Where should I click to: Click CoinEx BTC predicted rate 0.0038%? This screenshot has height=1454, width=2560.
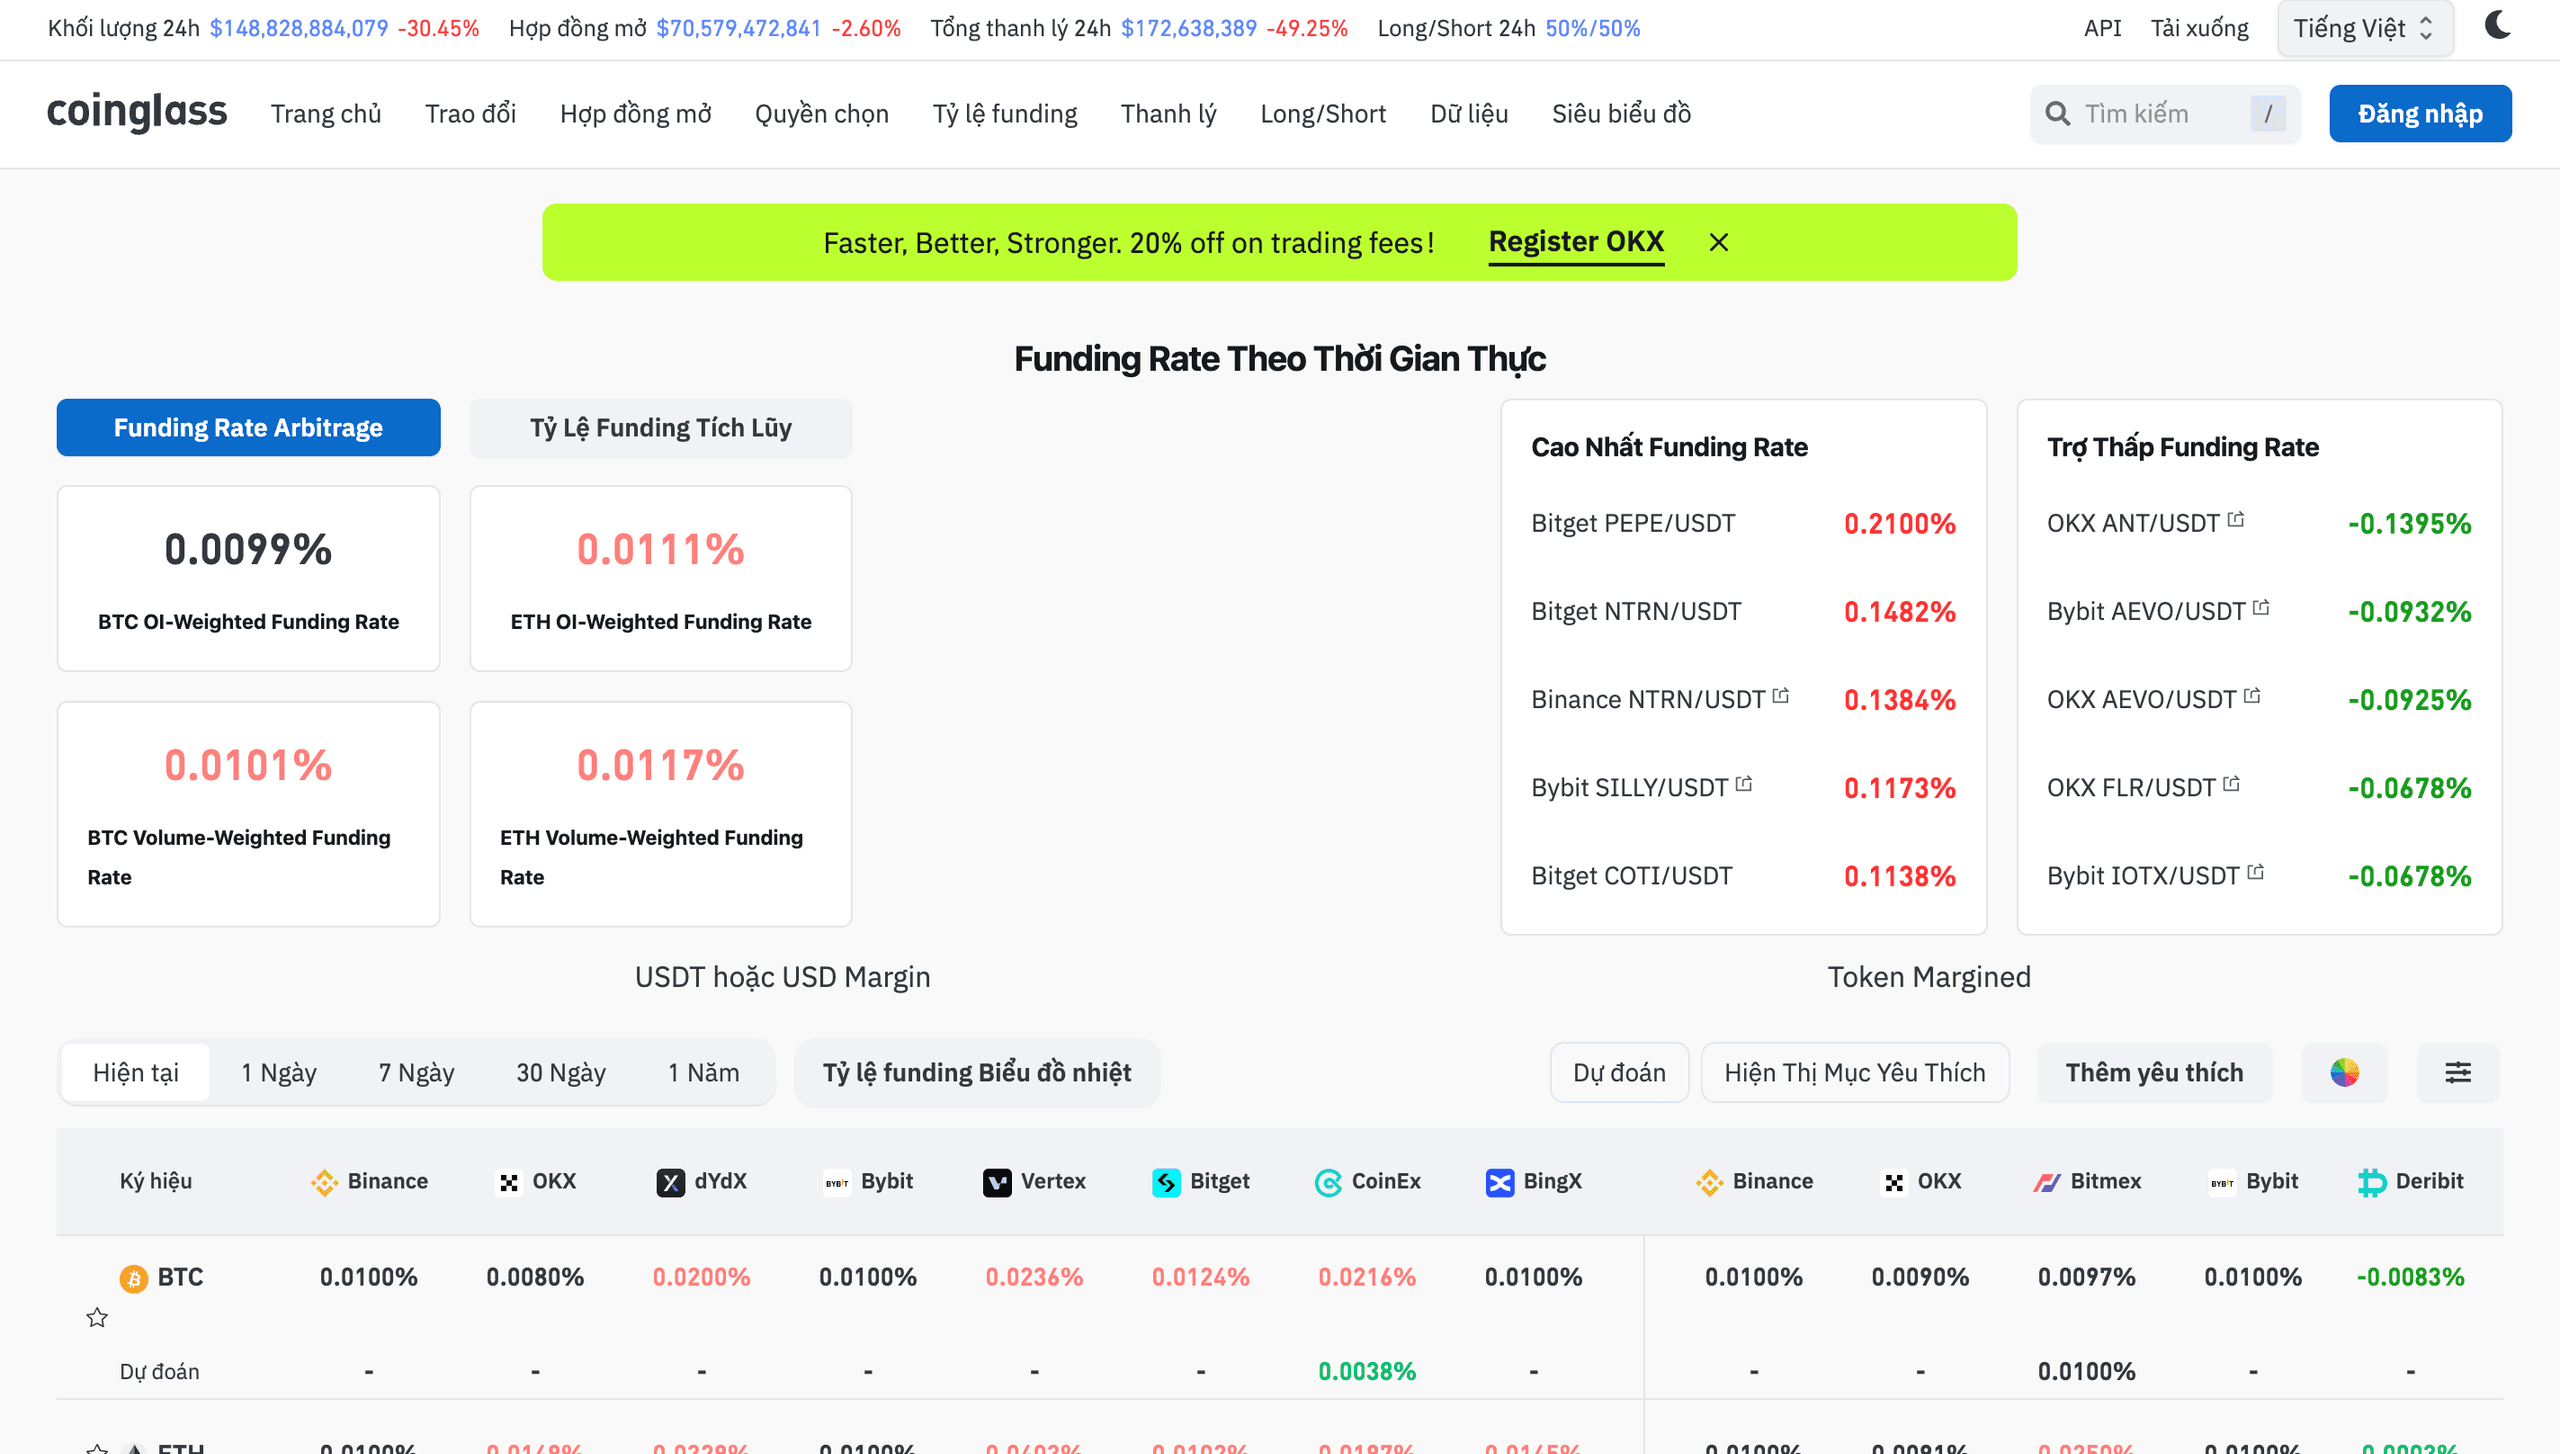[1367, 1372]
